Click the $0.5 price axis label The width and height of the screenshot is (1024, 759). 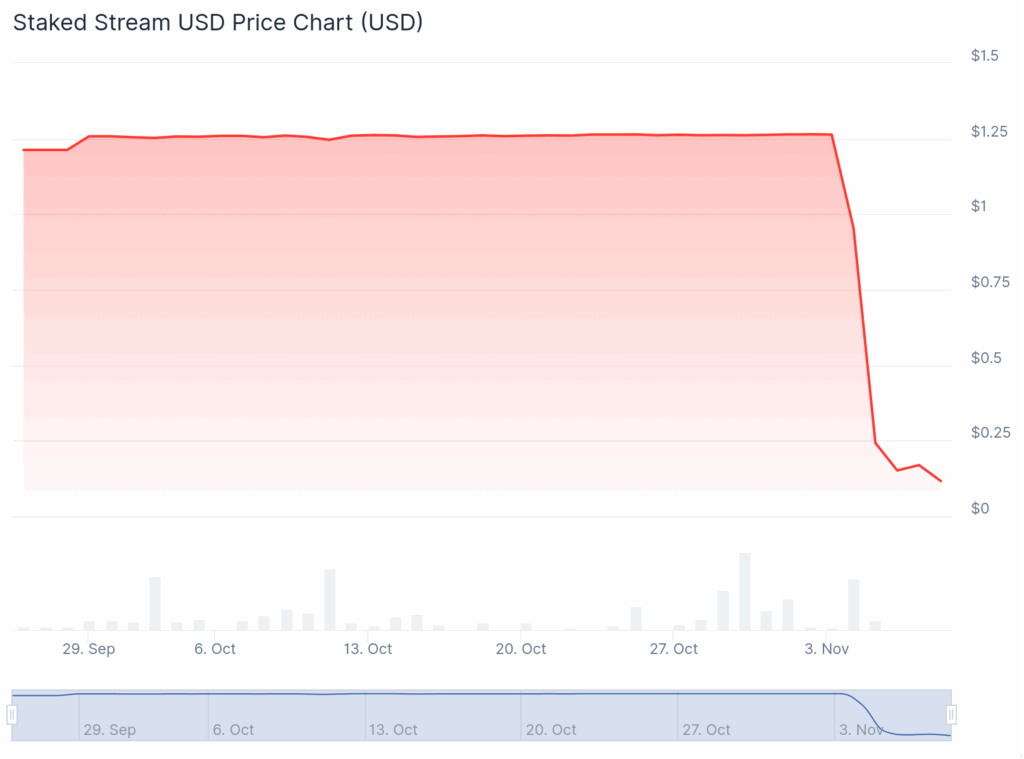click(x=985, y=358)
